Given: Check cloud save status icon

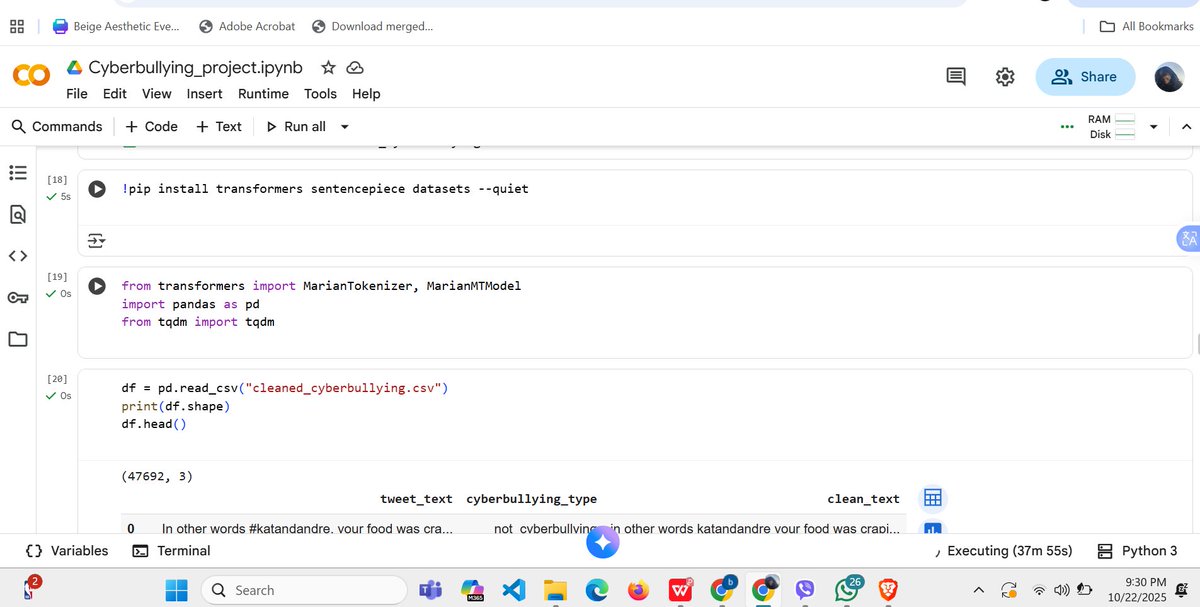Looking at the screenshot, I should (x=354, y=68).
